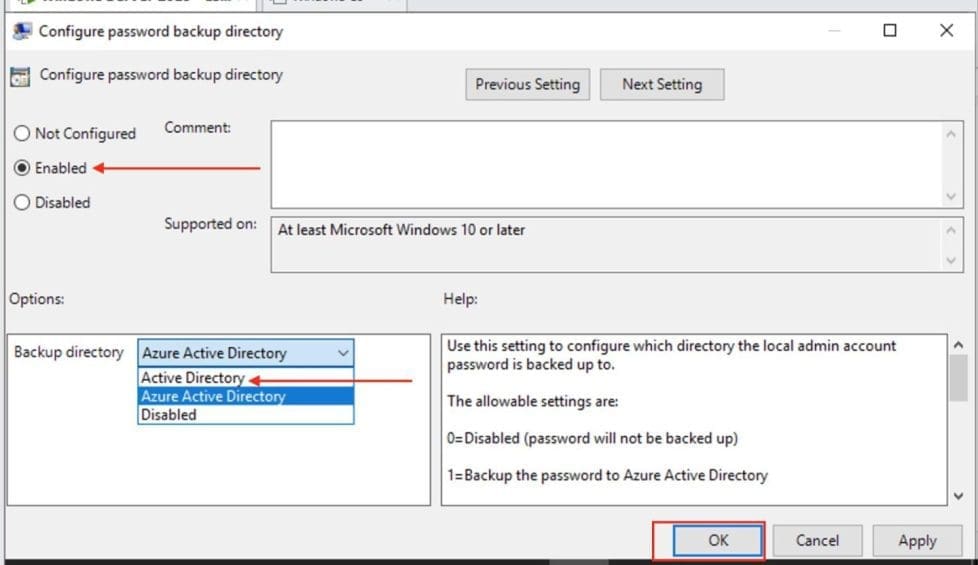Choose Azure Active Directory list option
Image resolution: width=978 pixels, height=565 pixels.
pos(246,396)
